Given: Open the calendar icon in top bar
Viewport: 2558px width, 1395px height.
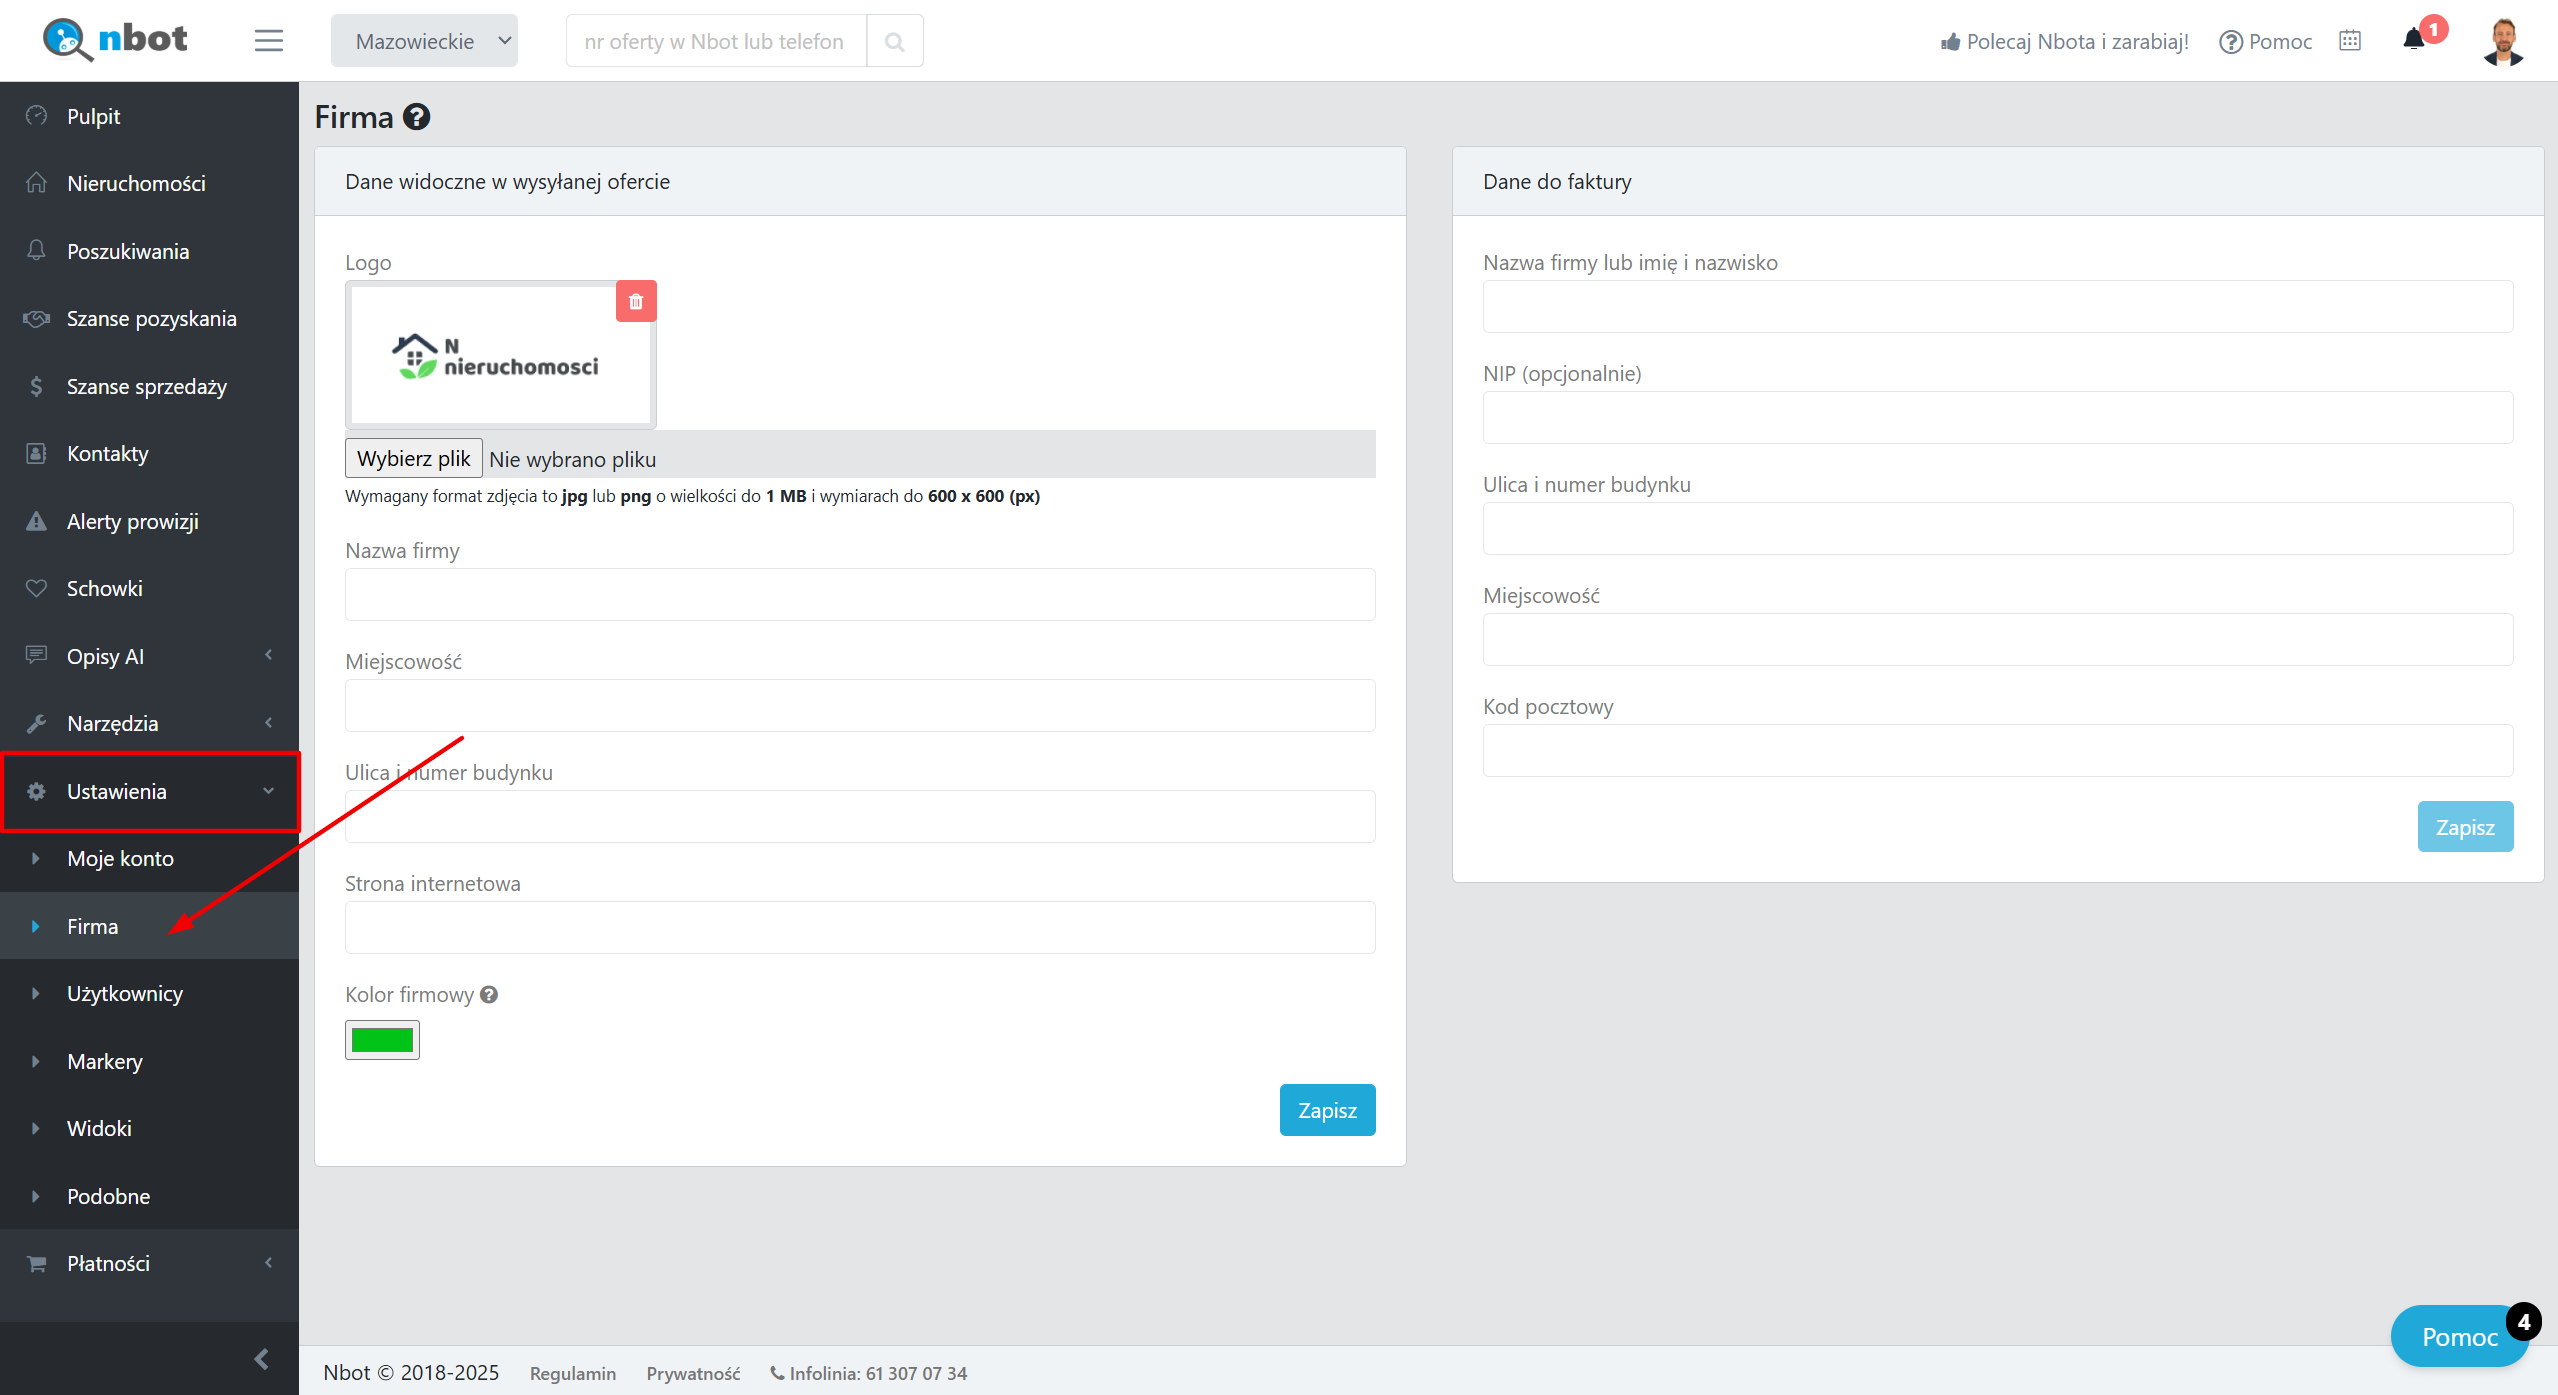Looking at the screenshot, I should [x=2350, y=41].
